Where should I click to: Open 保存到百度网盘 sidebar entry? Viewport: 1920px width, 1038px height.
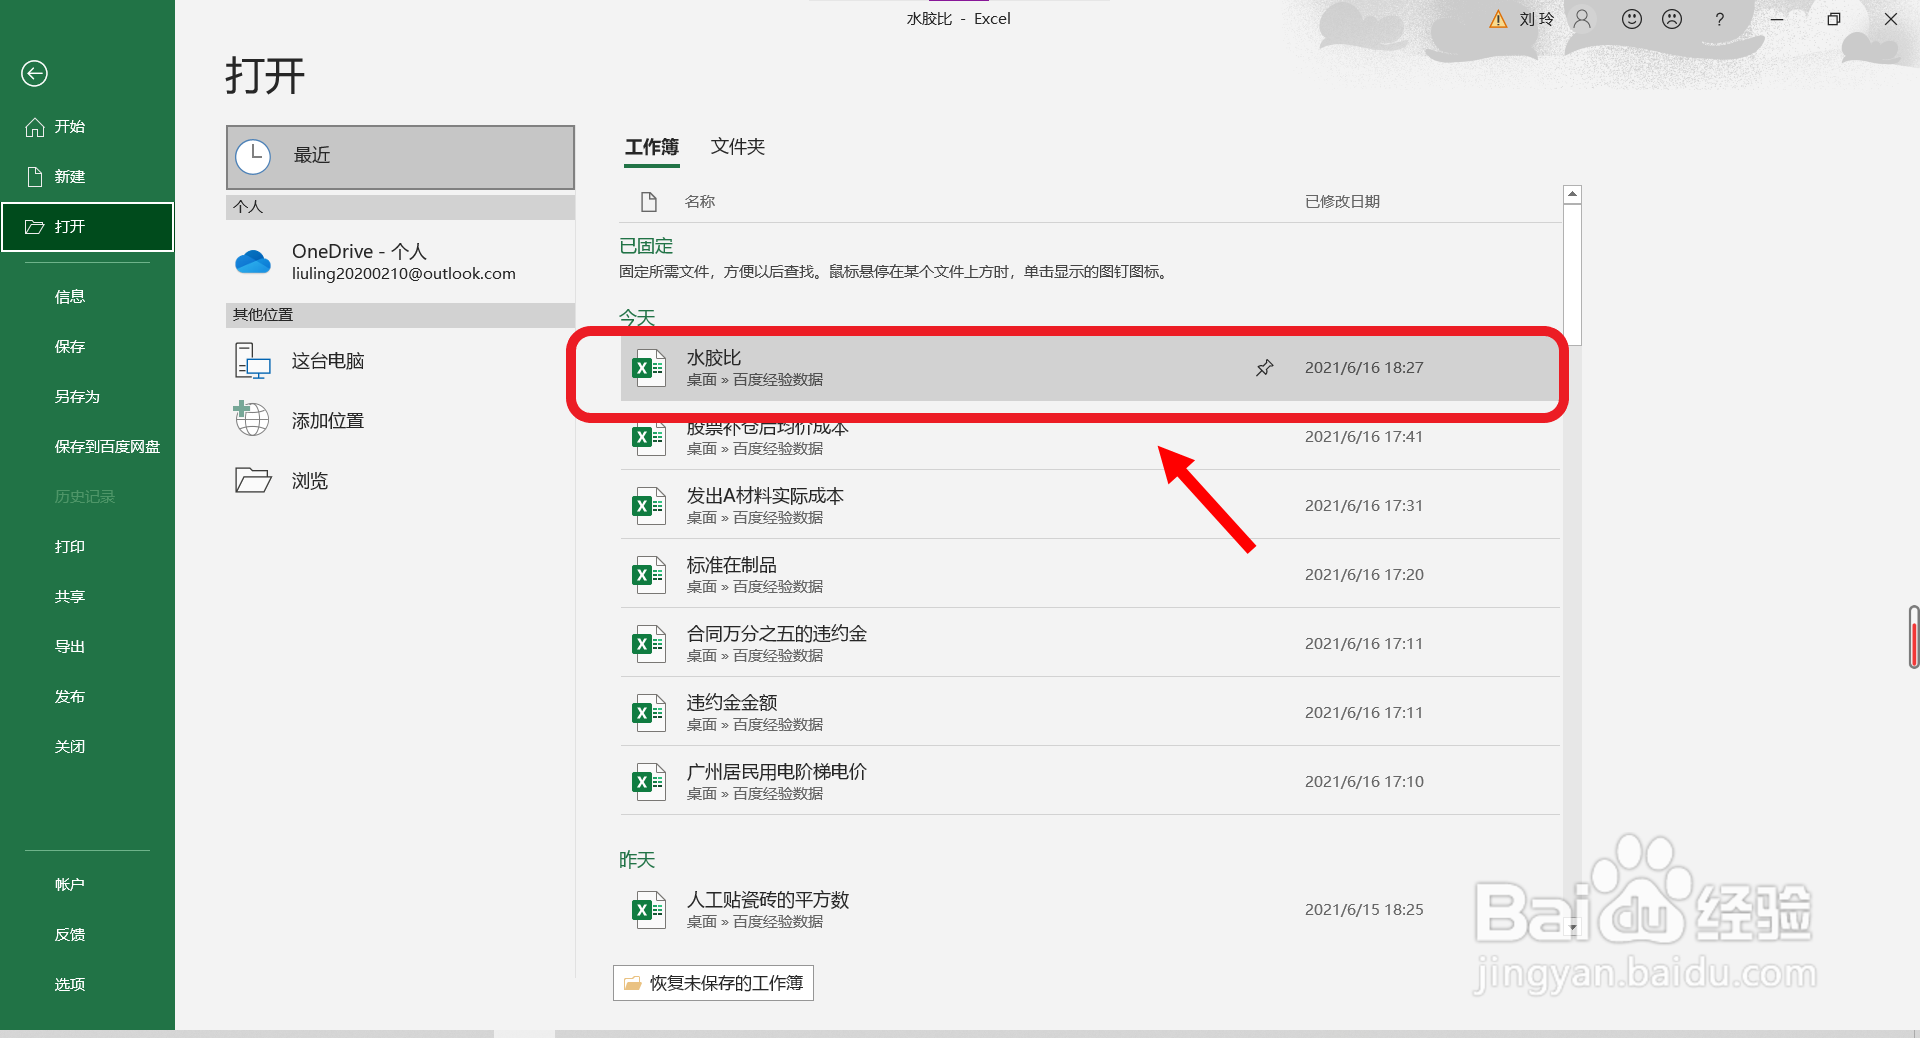click(106, 446)
